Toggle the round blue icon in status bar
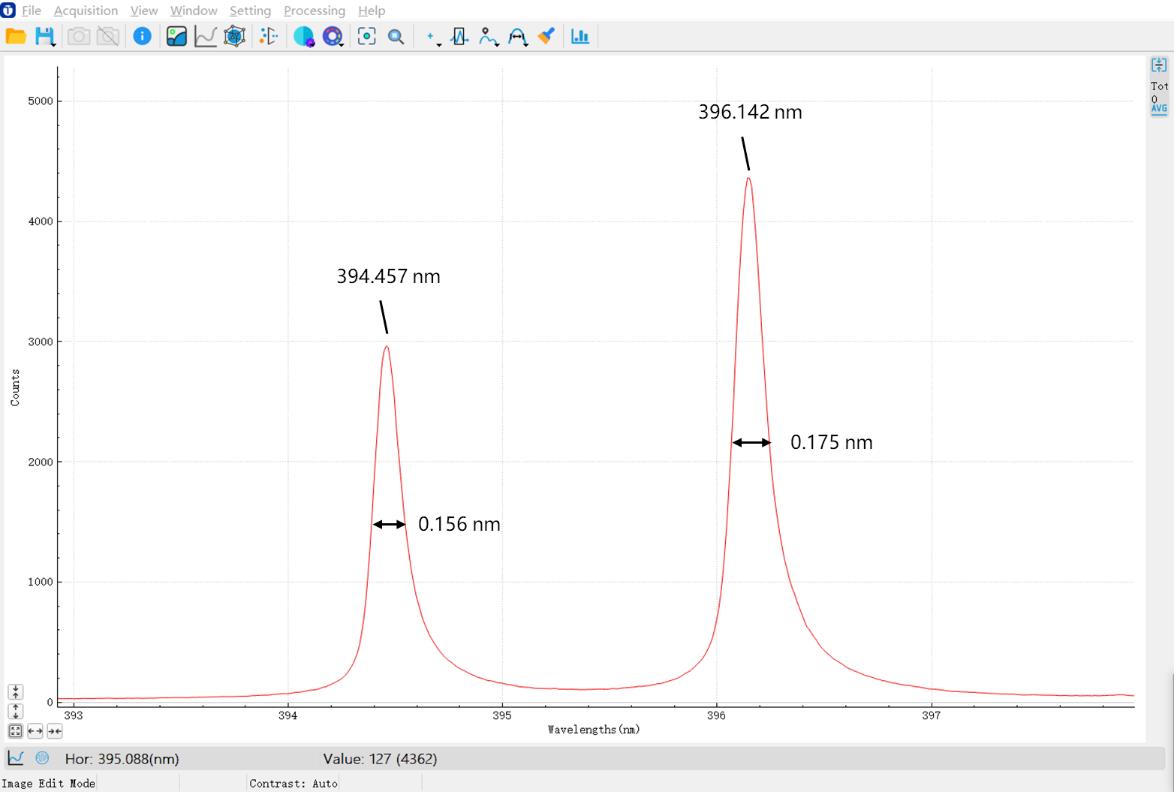 coord(42,759)
